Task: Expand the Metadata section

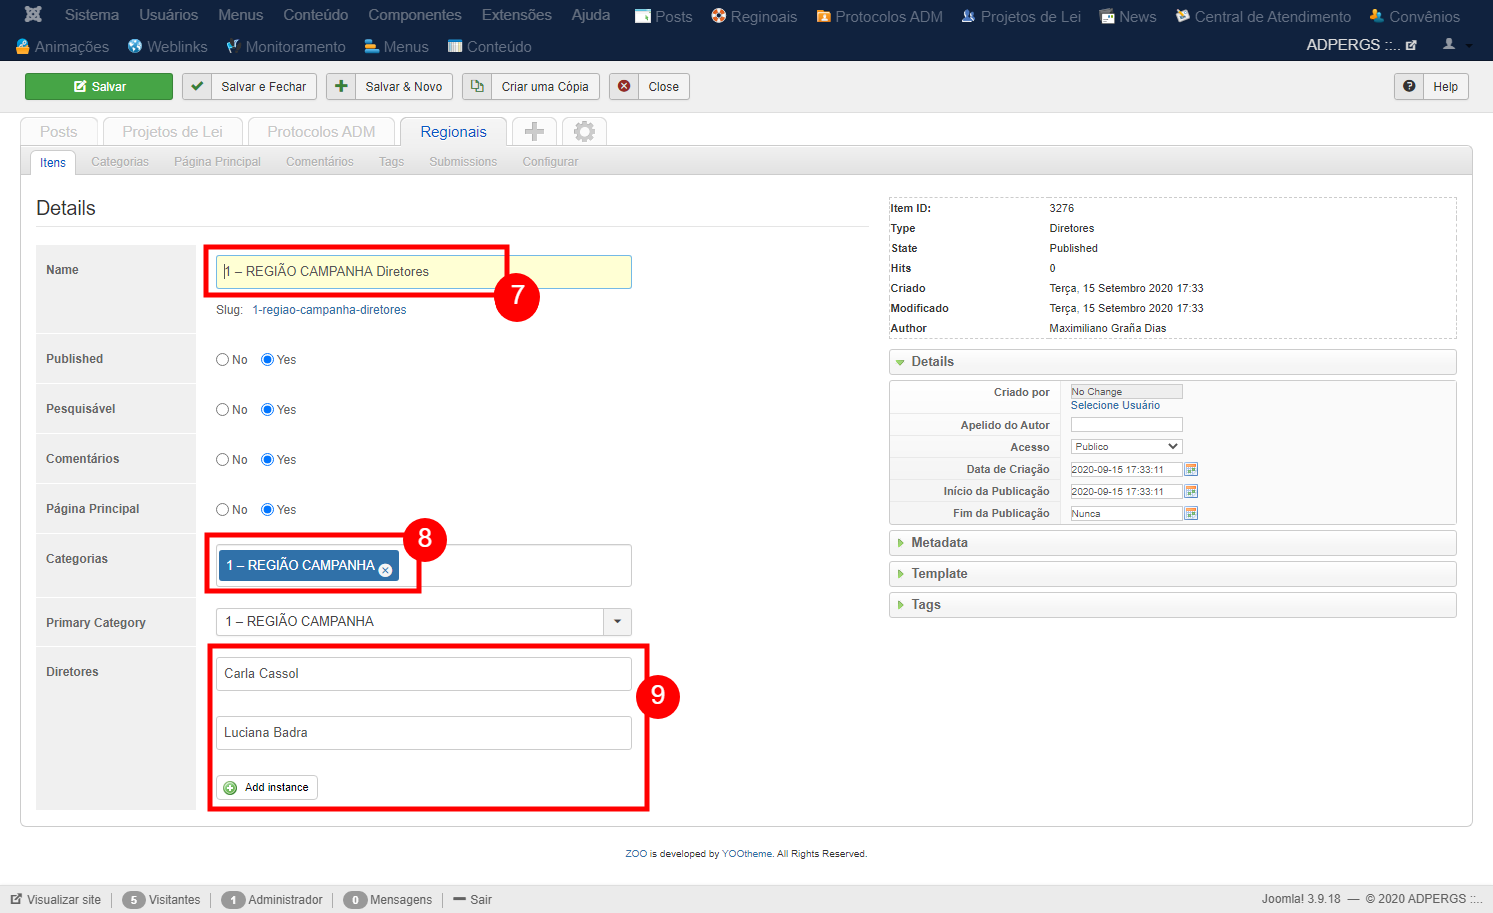Action: [939, 543]
